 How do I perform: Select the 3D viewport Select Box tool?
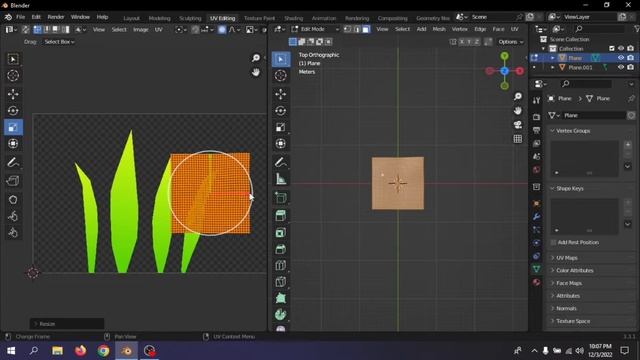[281, 59]
